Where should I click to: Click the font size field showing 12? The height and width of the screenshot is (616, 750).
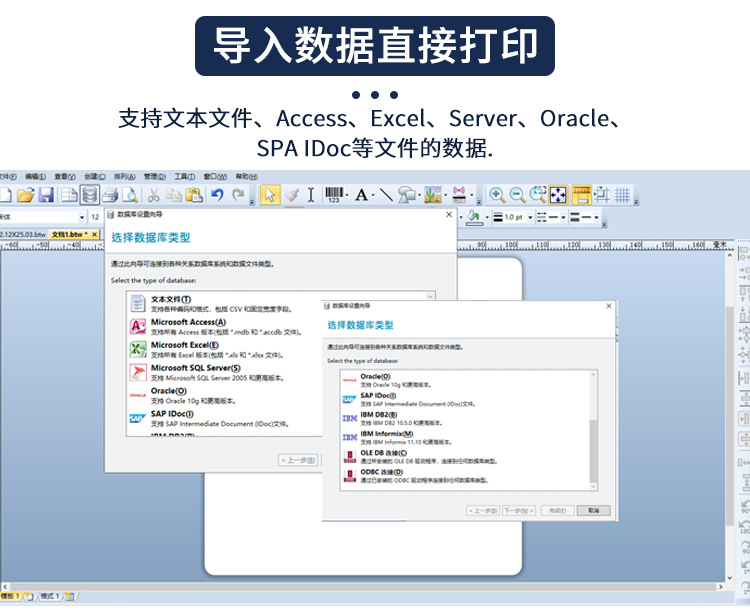tap(95, 217)
